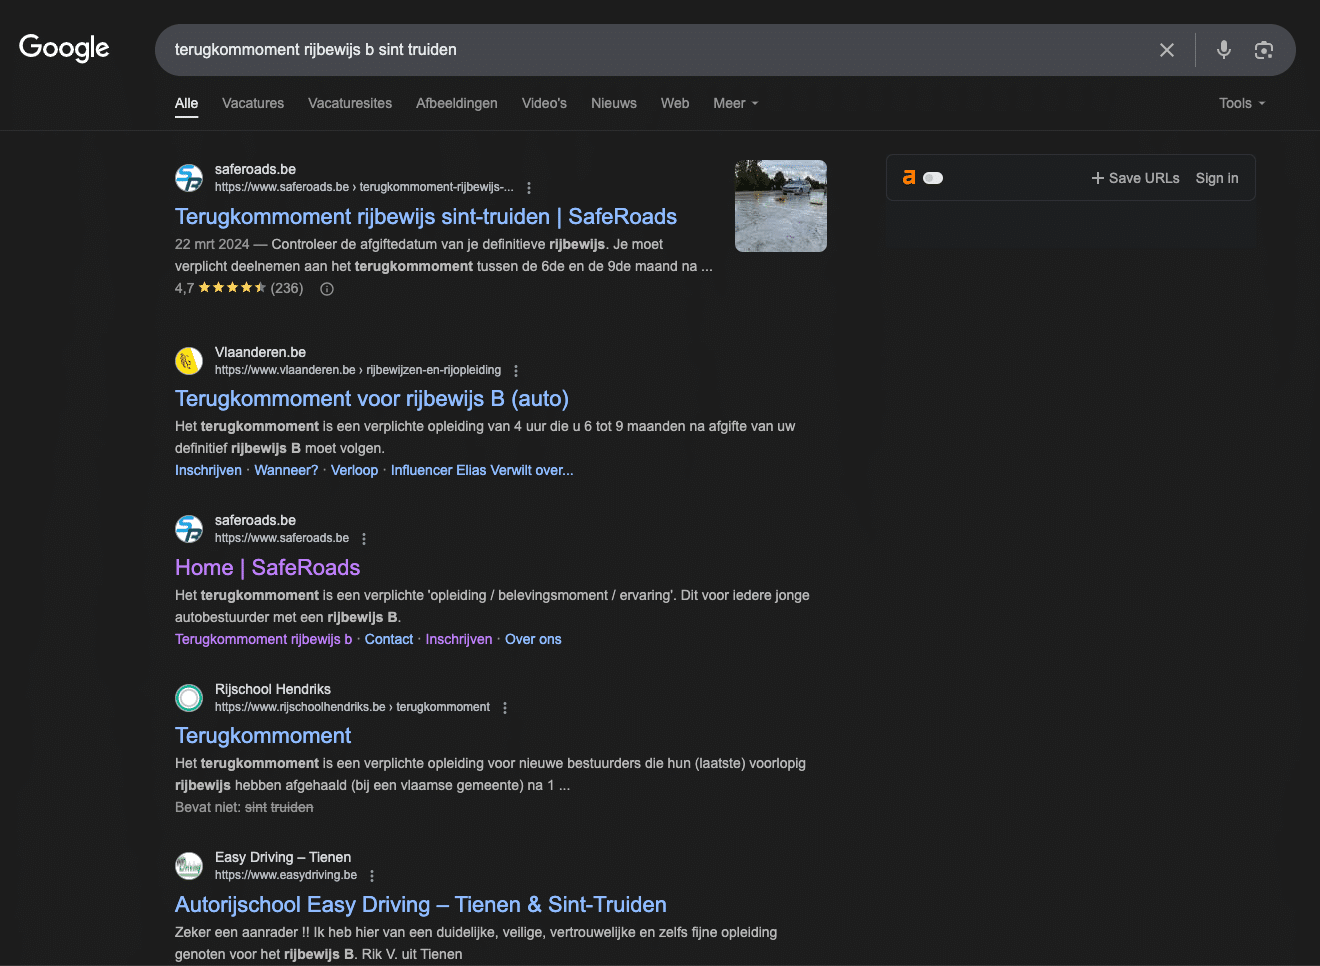1320x966 pixels.
Task: Click the 'Rijschool Hendriks' site name
Action: [273, 689]
